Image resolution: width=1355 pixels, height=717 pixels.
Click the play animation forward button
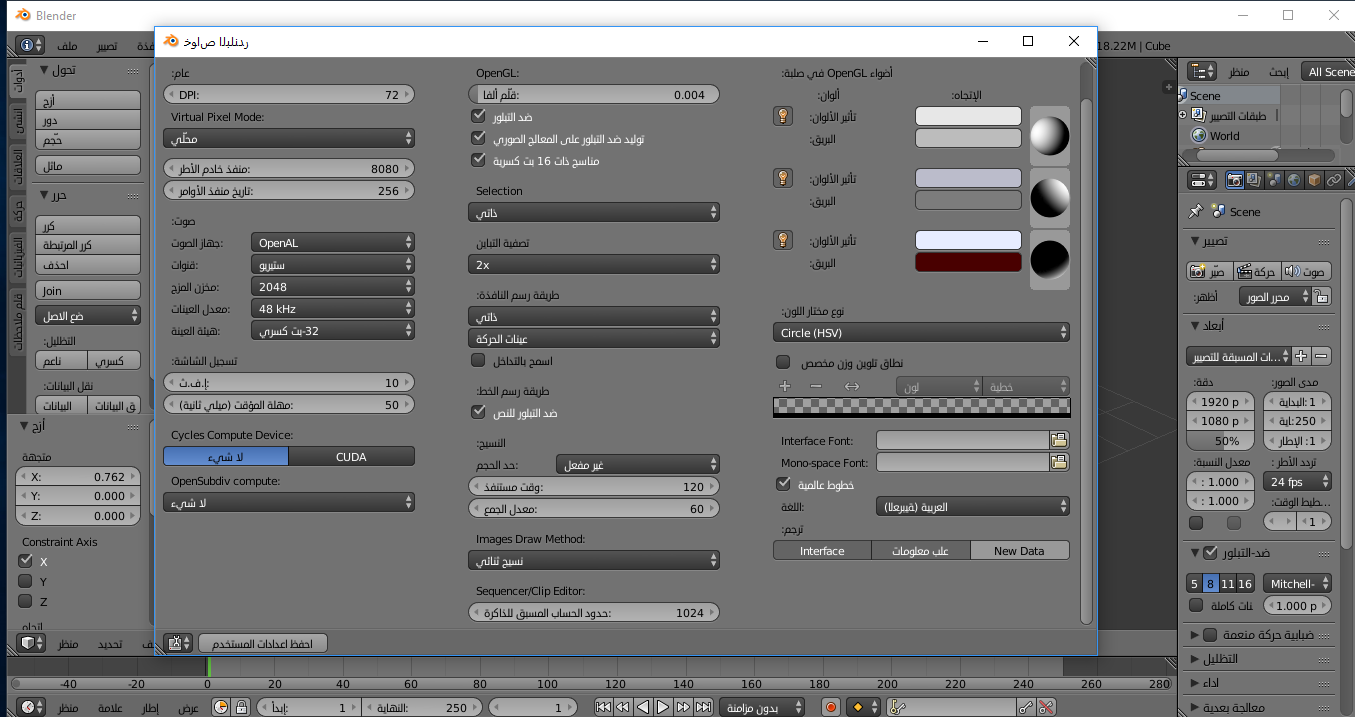[x=663, y=707]
